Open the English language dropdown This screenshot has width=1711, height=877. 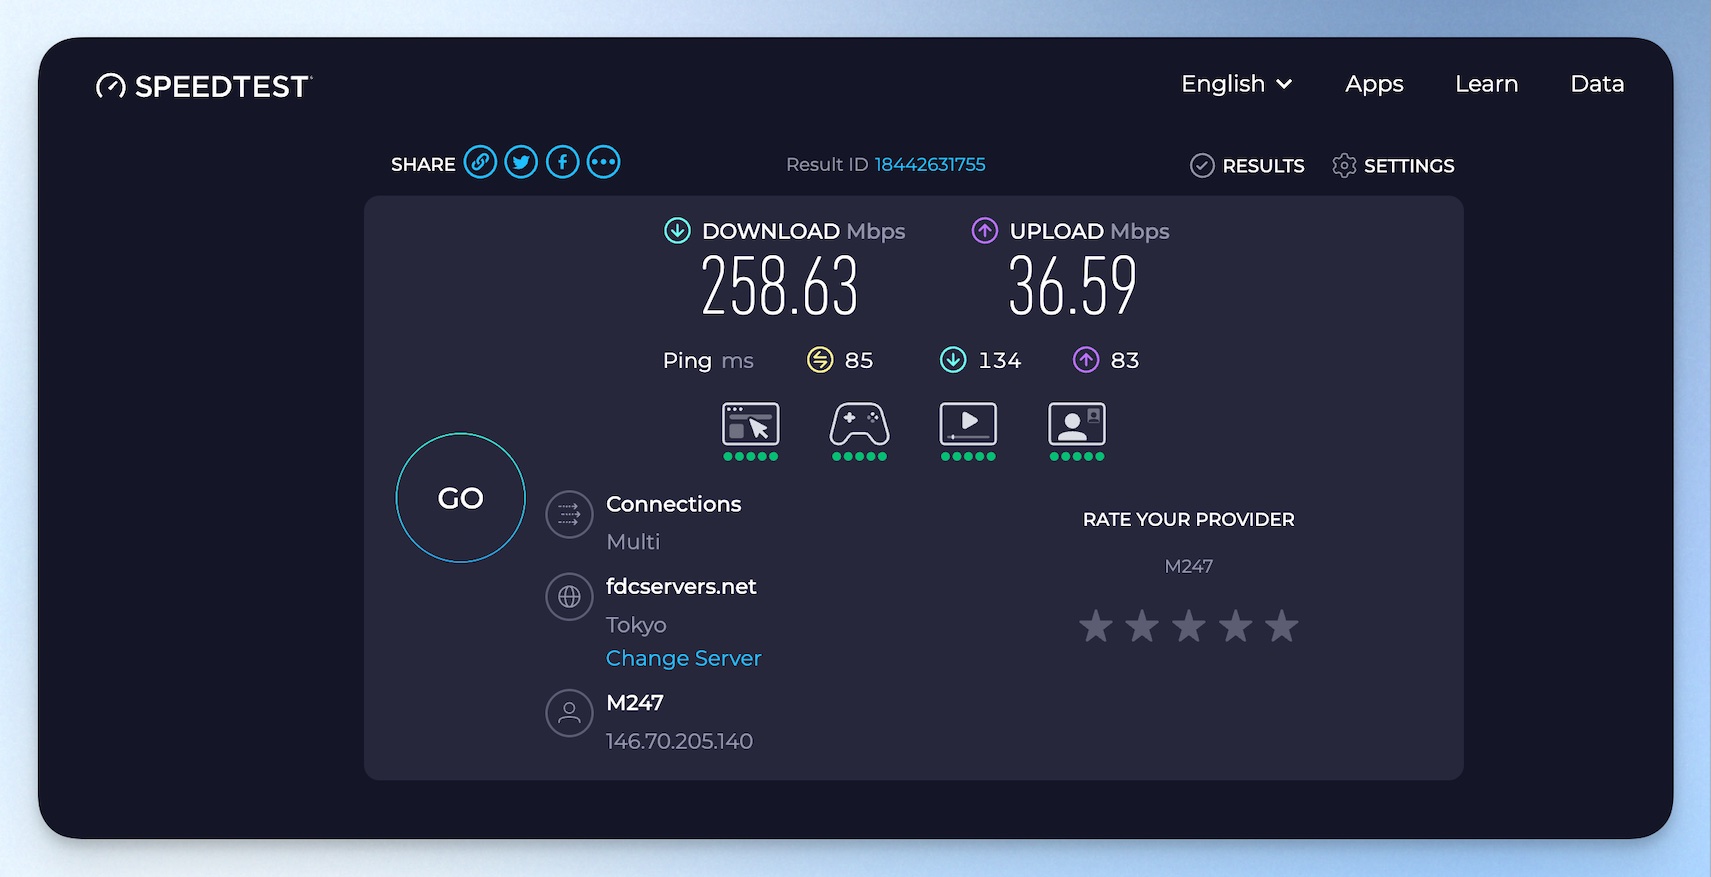click(1236, 84)
